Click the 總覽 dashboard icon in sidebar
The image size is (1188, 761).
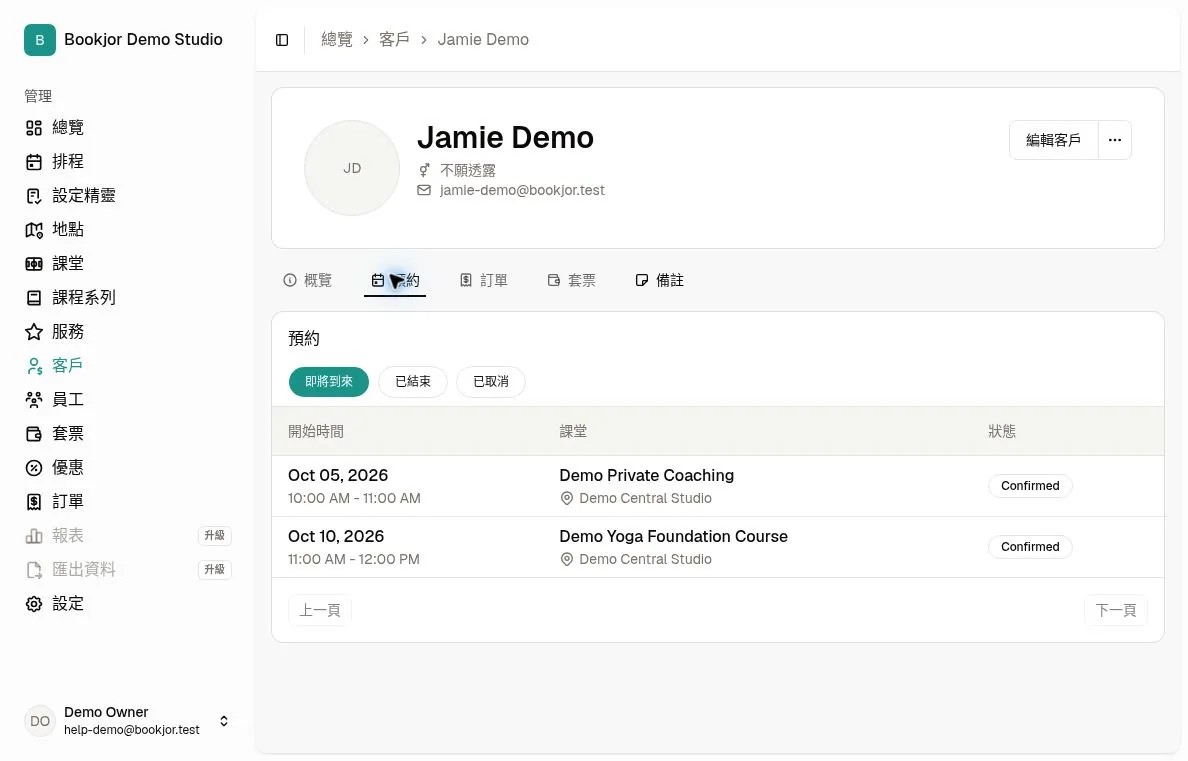pyautogui.click(x=33, y=128)
